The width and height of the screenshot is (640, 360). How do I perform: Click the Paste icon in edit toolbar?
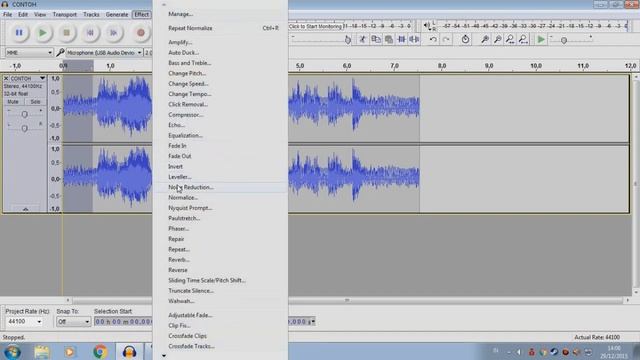(x=389, y=39)
